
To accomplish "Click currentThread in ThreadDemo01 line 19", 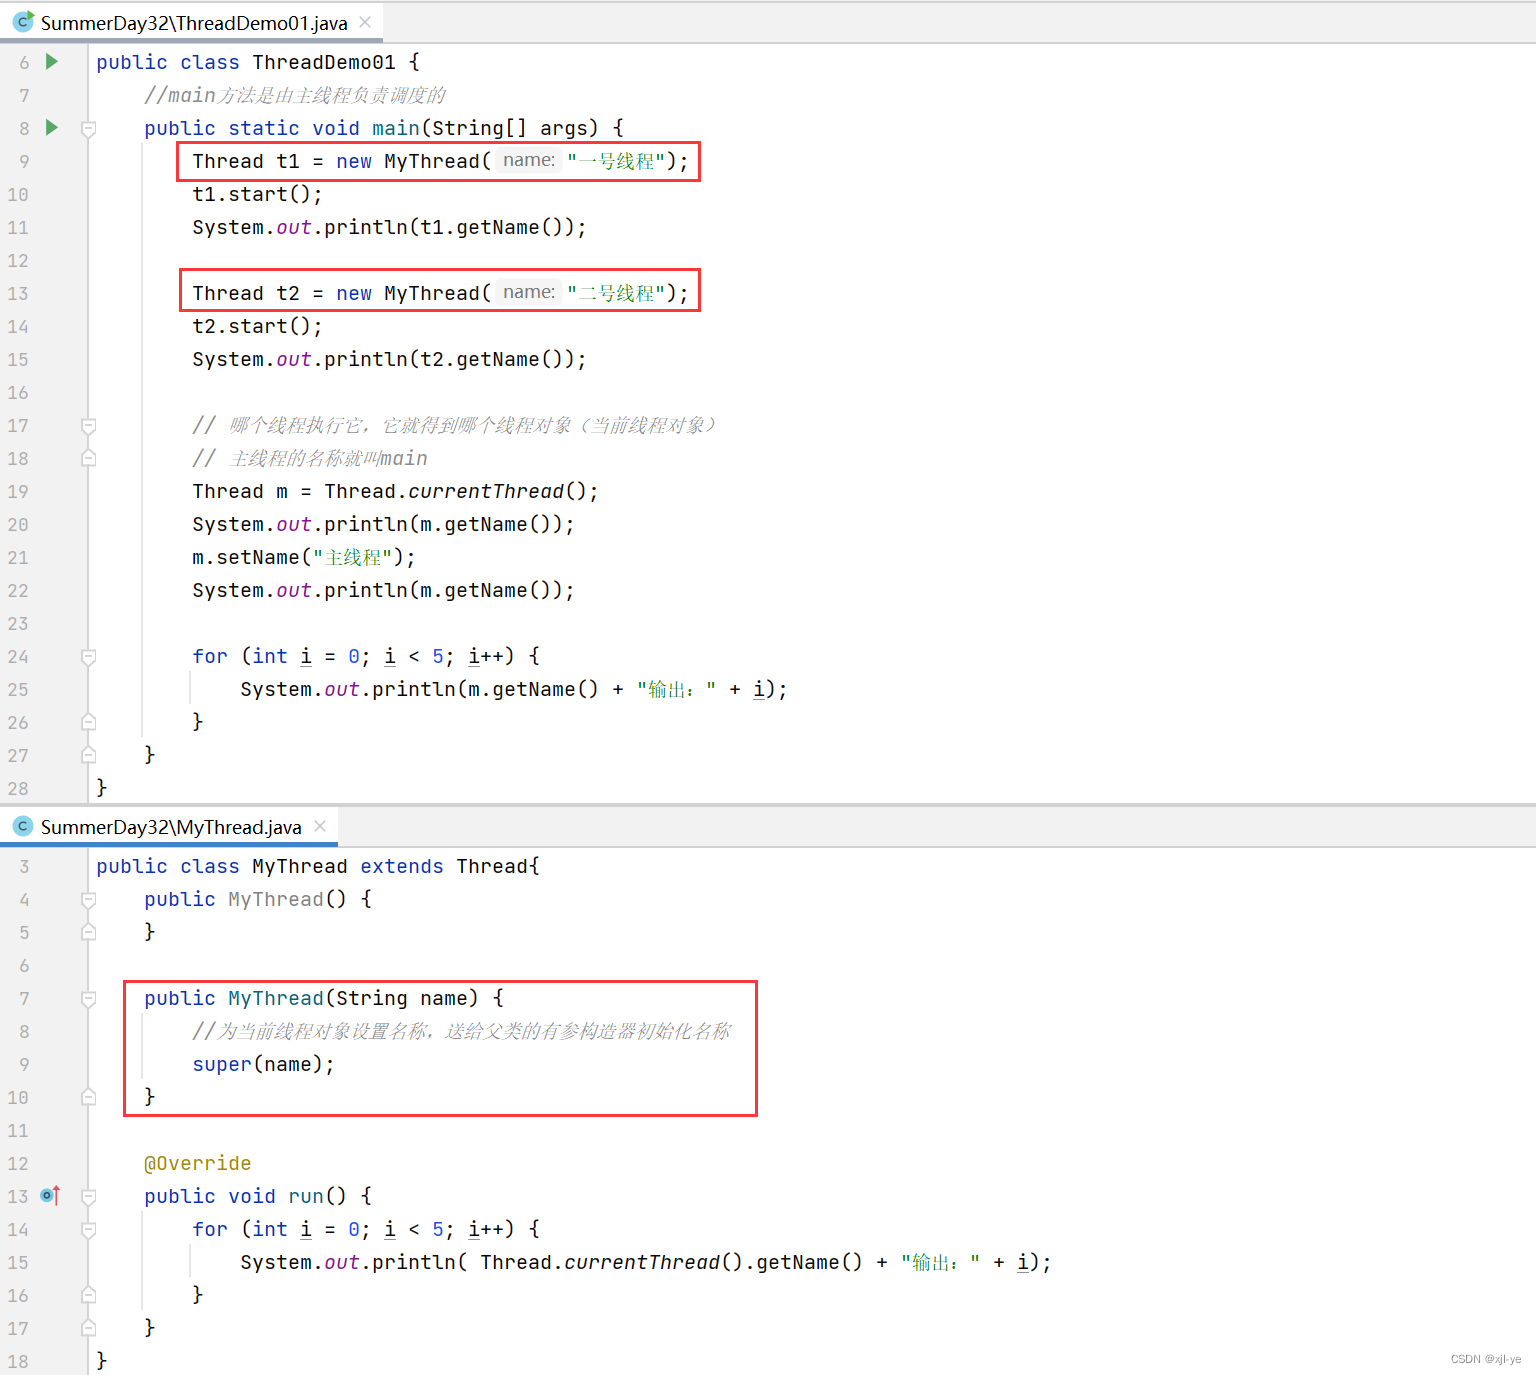I will click(486, 491).
